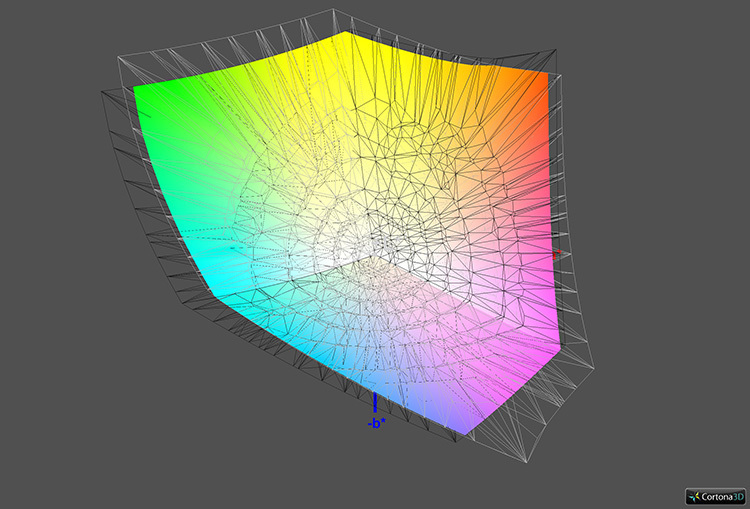Click the Cortona3D pinwheel icon

click(694, 495)
